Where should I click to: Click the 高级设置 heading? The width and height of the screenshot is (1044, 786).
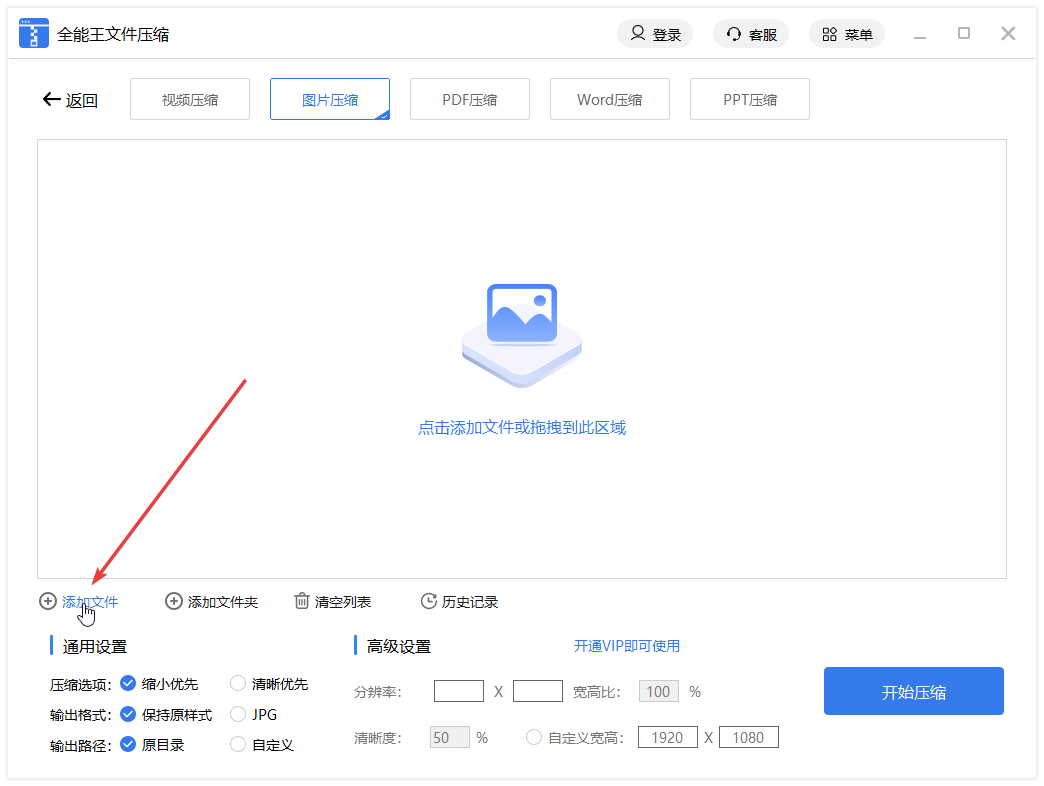(399, 646)
